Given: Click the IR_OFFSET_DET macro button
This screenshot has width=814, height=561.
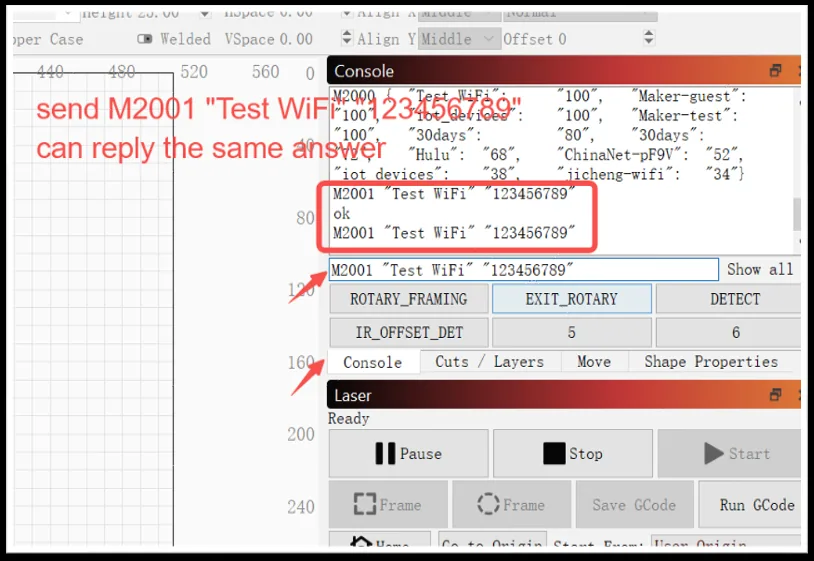Looking at the screenshot, I should tap(409, 332).
